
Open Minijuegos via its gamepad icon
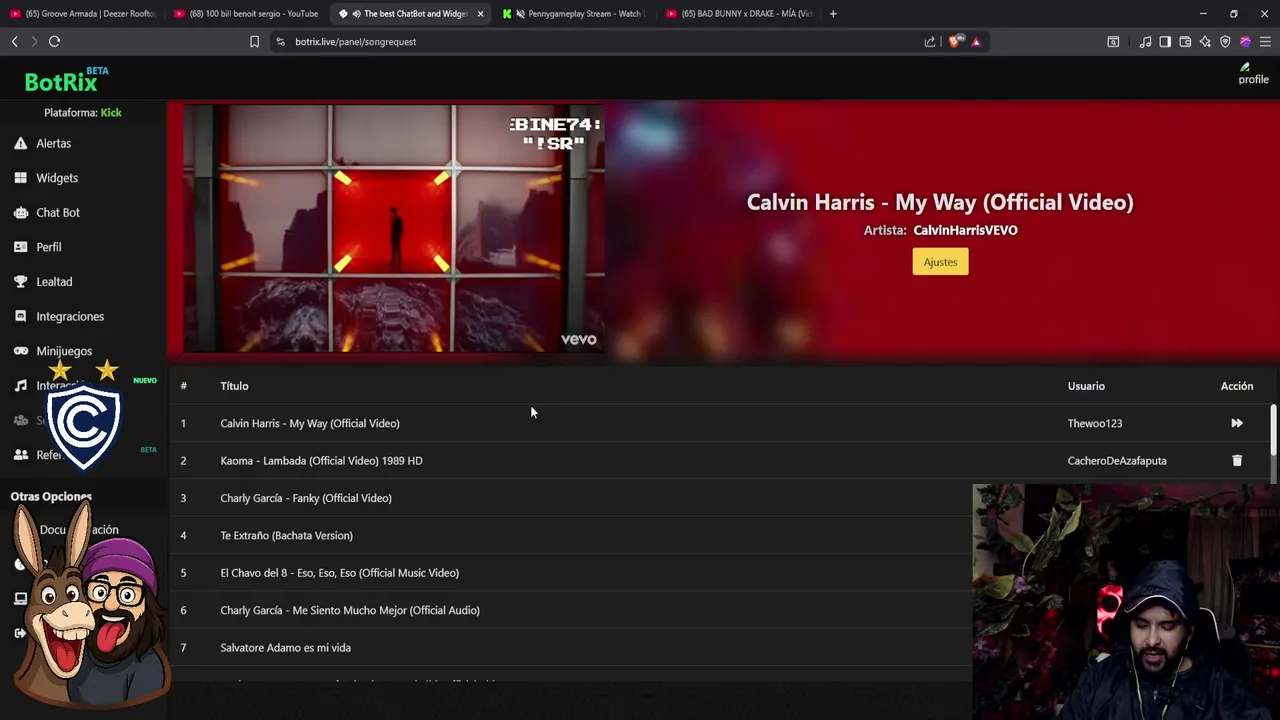coord(20,351)
